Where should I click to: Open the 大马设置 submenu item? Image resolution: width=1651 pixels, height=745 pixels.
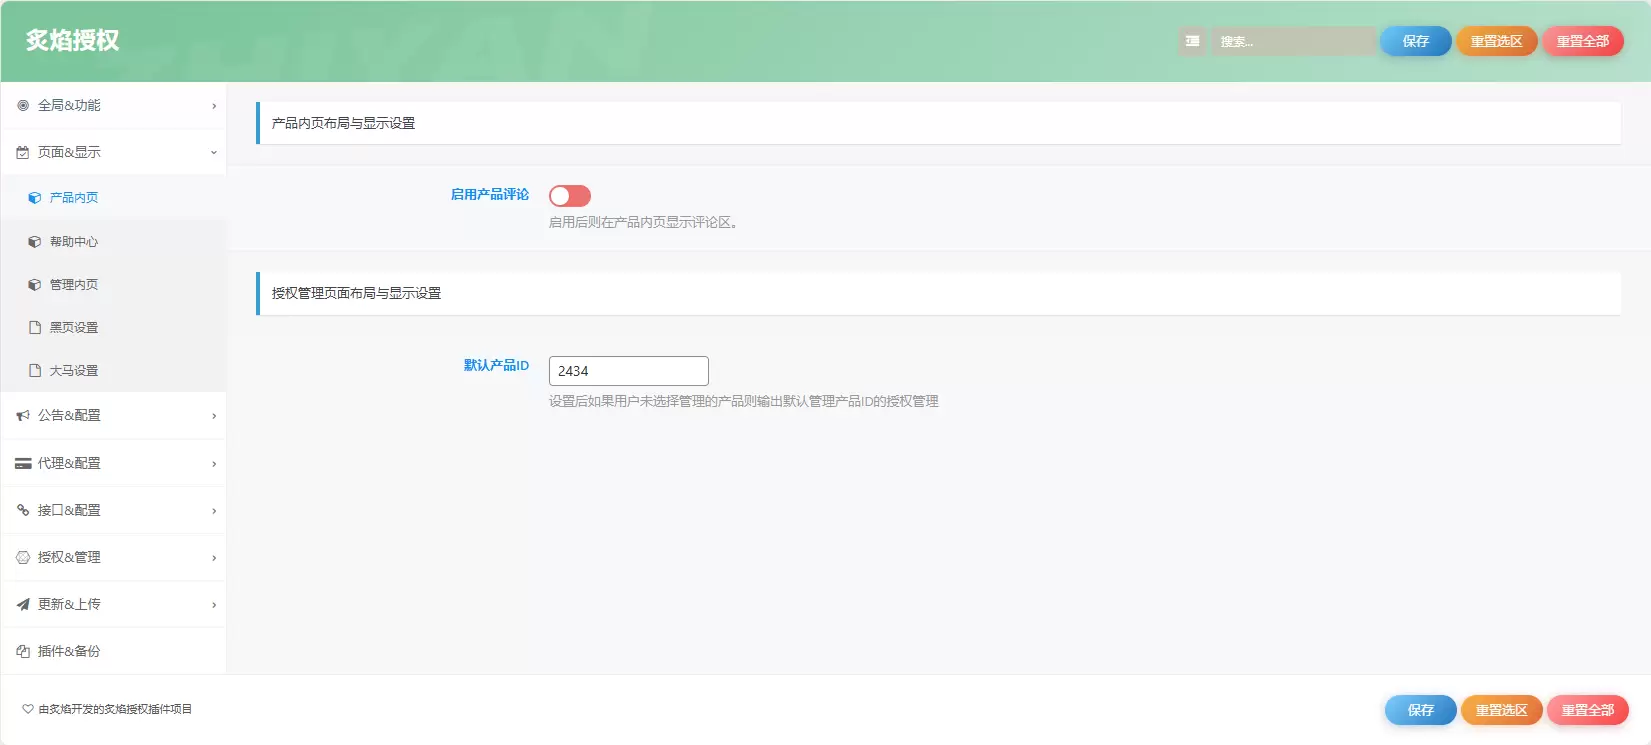coord(113,371)
